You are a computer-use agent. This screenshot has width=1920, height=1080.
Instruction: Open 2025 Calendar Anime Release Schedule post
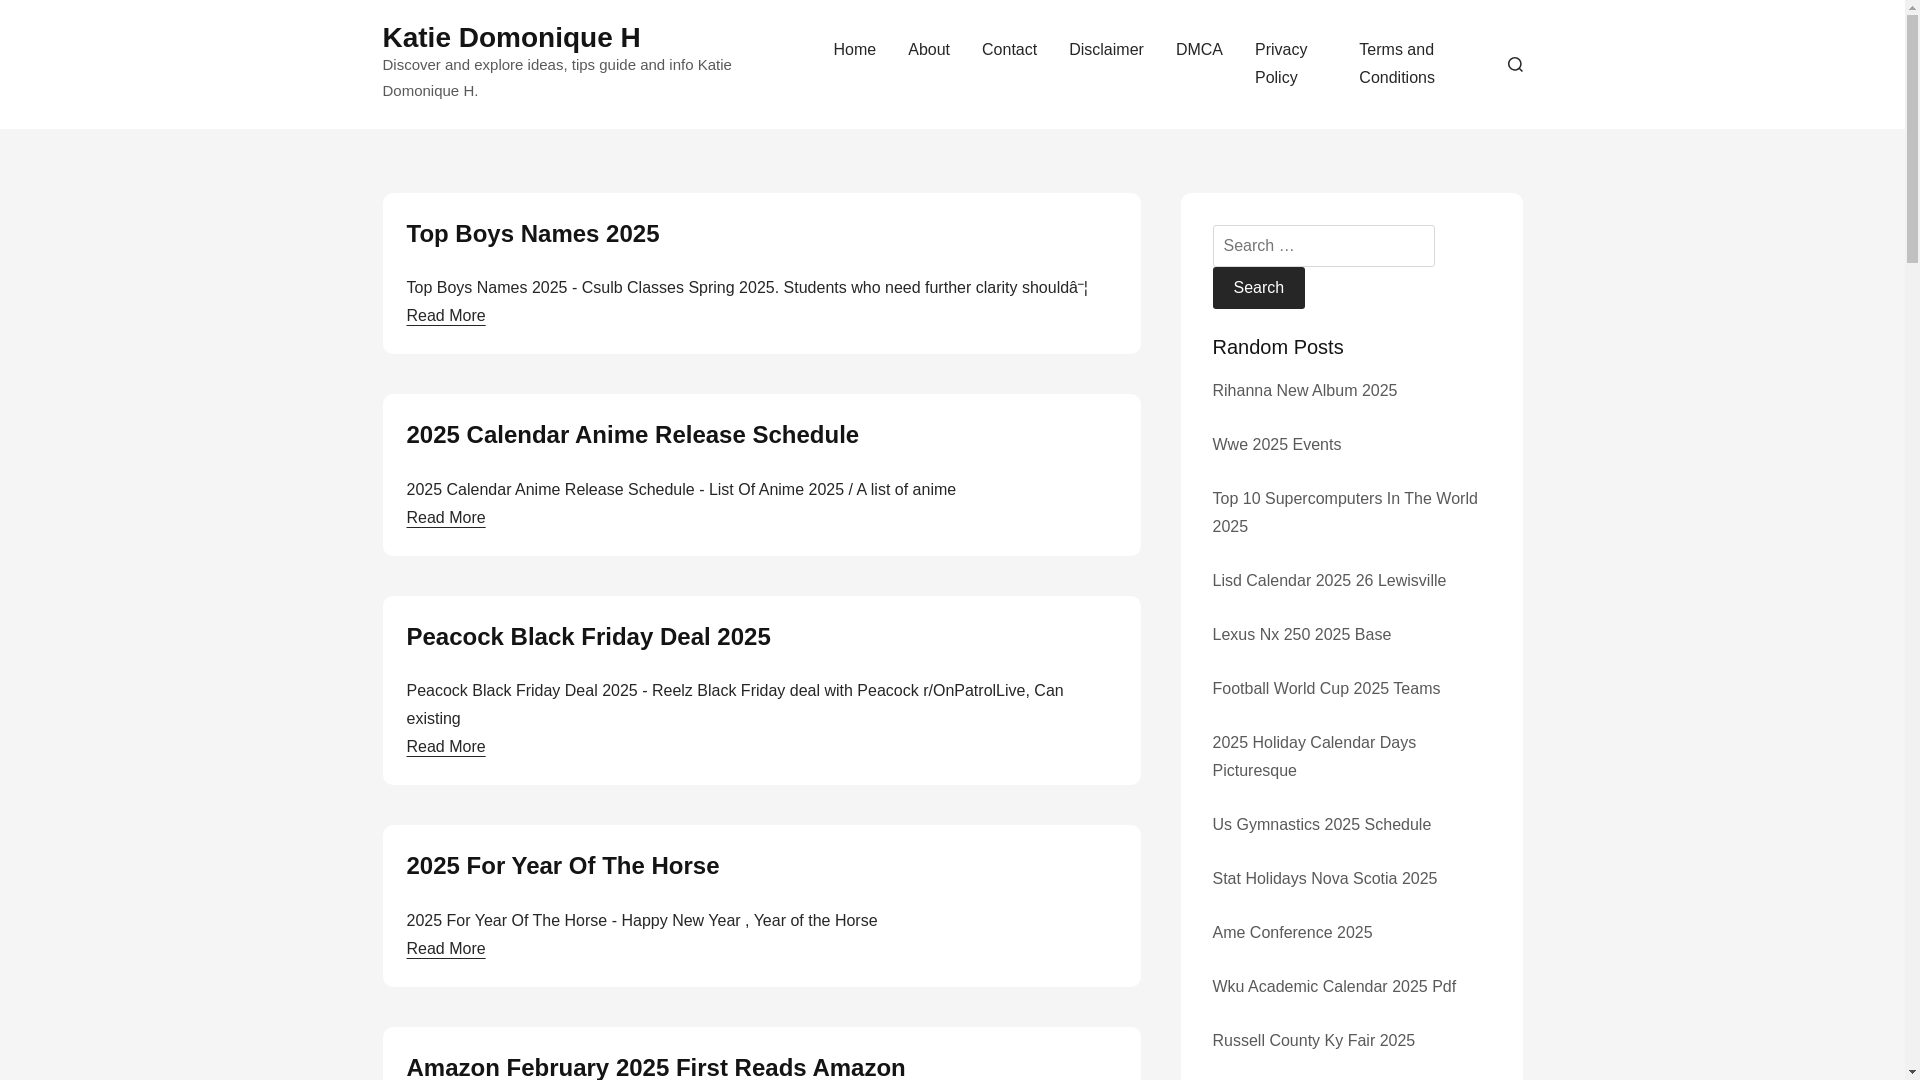point(632,435)
